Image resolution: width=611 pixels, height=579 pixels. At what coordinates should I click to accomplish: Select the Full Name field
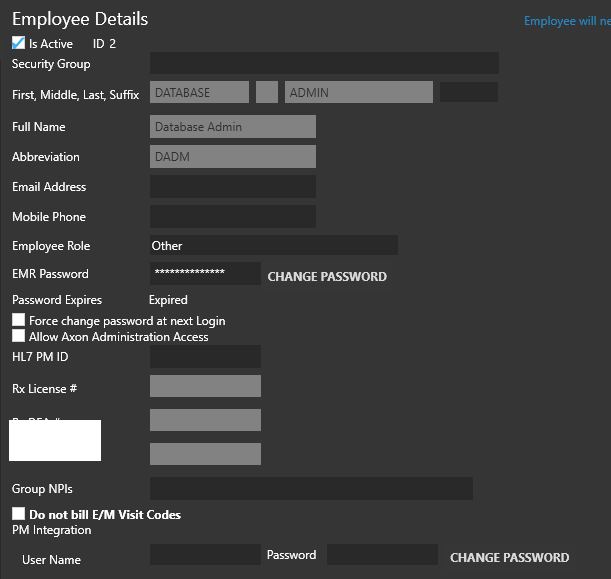[x=233, y=127]
